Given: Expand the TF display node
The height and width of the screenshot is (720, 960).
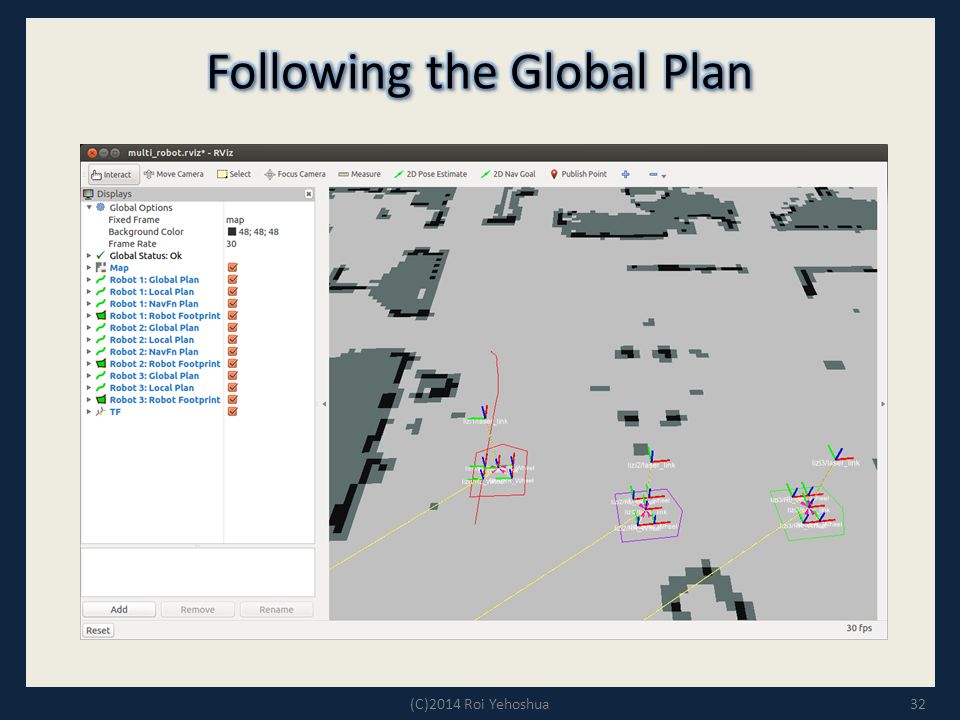Looking at the screenshot, I should coord(89,412).
